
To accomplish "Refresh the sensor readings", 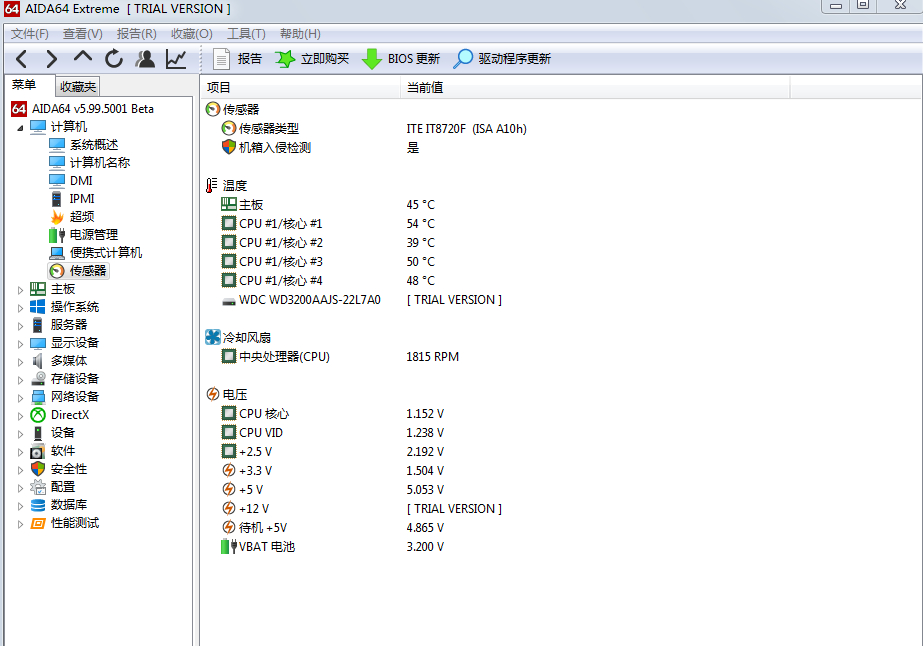I will point(114,59).
